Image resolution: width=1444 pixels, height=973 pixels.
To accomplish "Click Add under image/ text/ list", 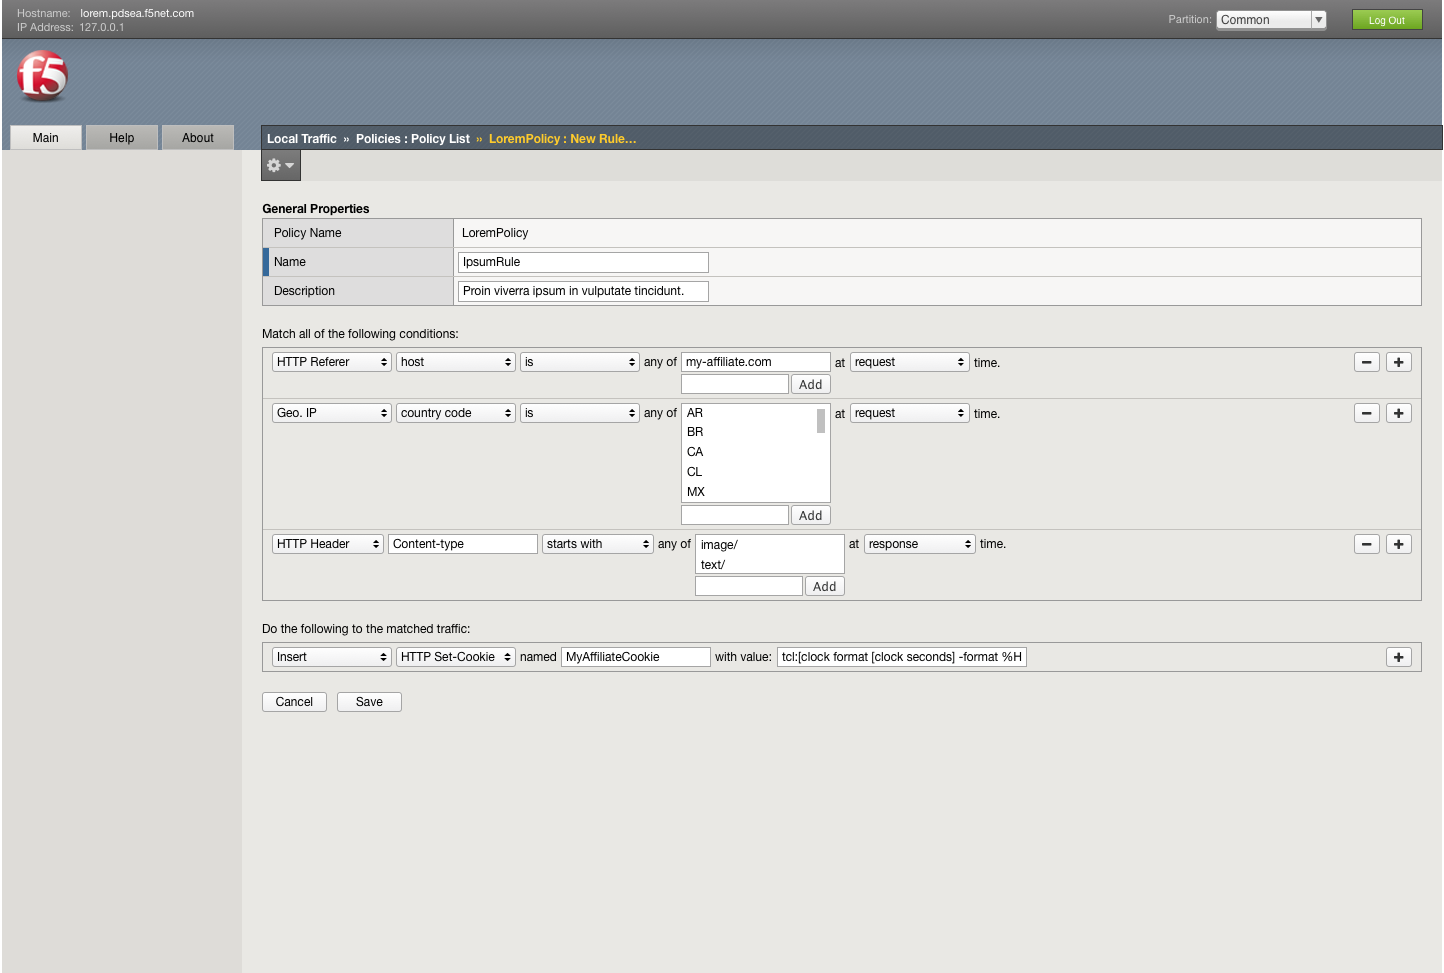I will [x=825, y=586].
